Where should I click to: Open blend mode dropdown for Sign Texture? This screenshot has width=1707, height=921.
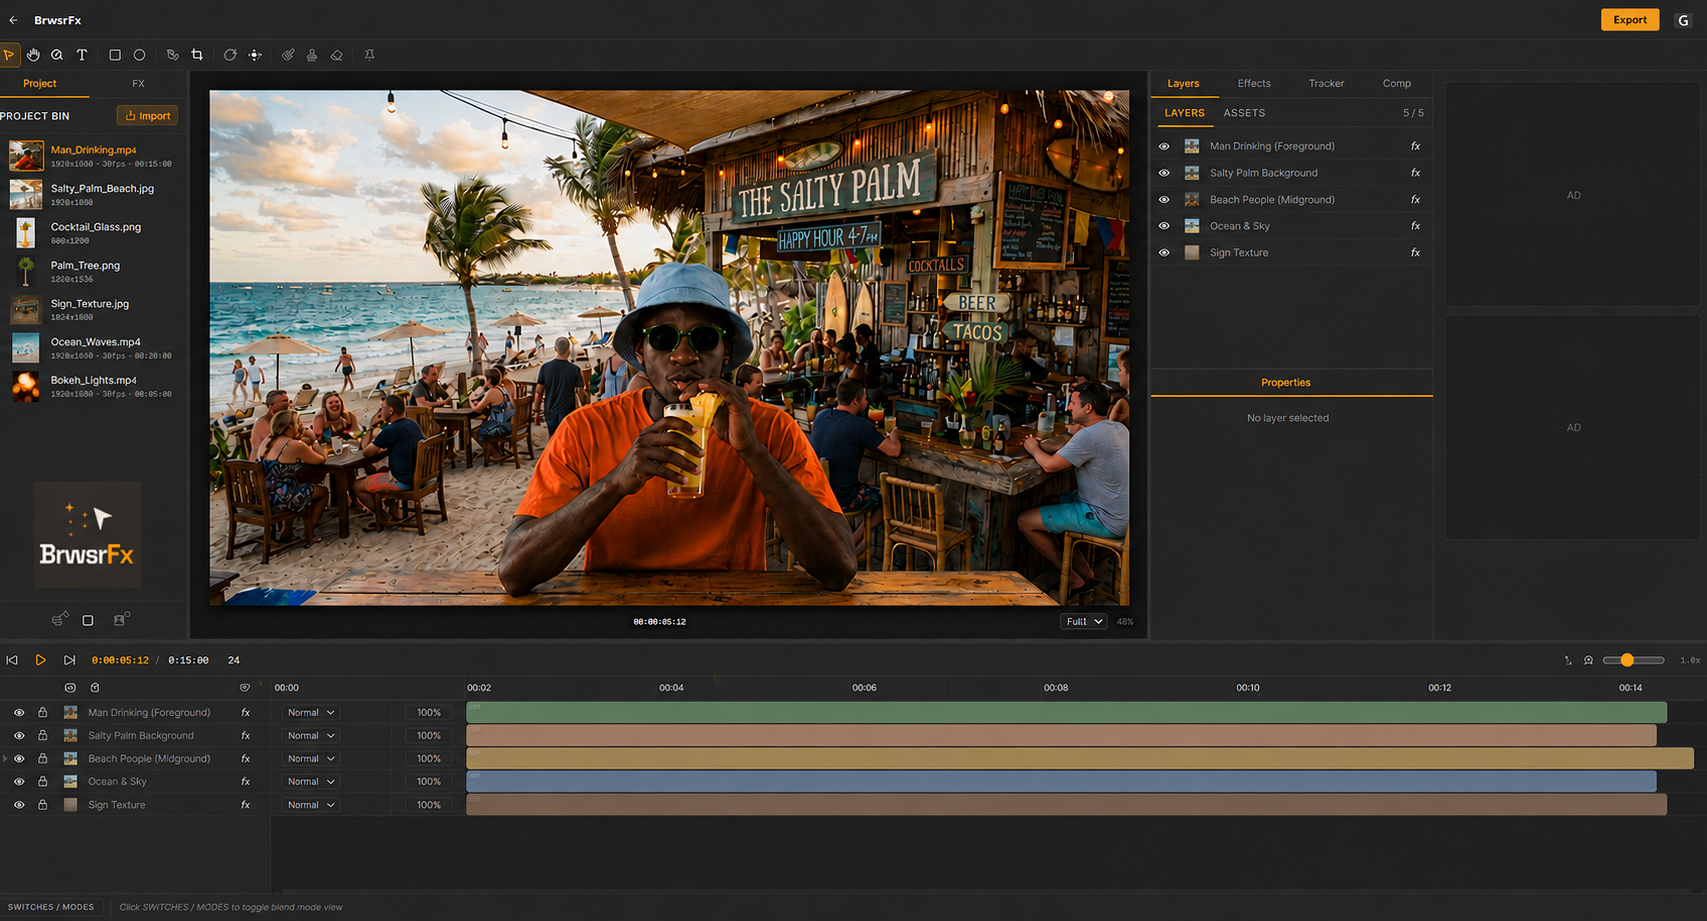[310, 805]
